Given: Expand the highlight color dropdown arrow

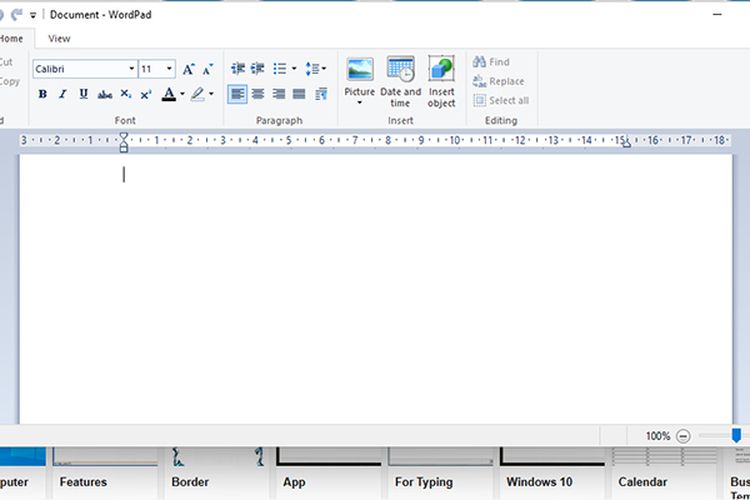Looking at the screenshot, I should (211, 94).
